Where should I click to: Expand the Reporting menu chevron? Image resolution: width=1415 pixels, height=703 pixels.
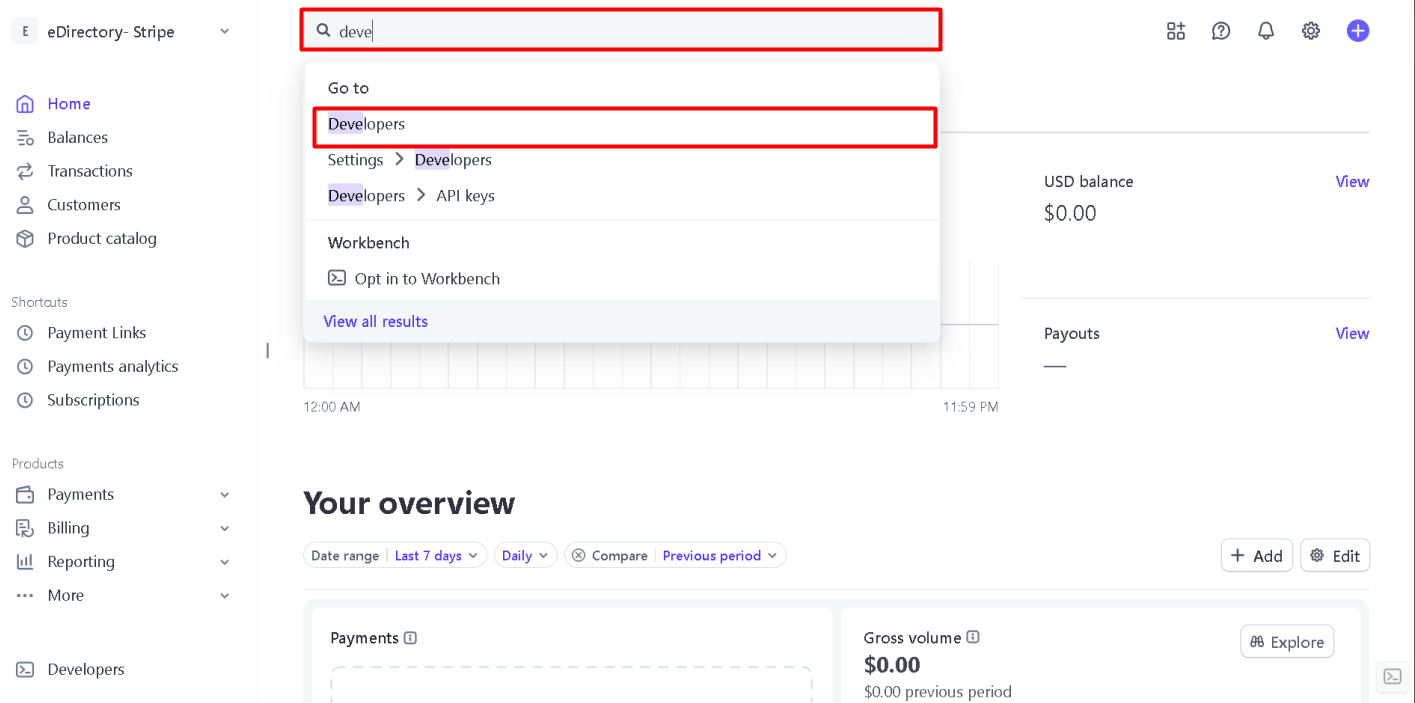click(x=225, y=562)
